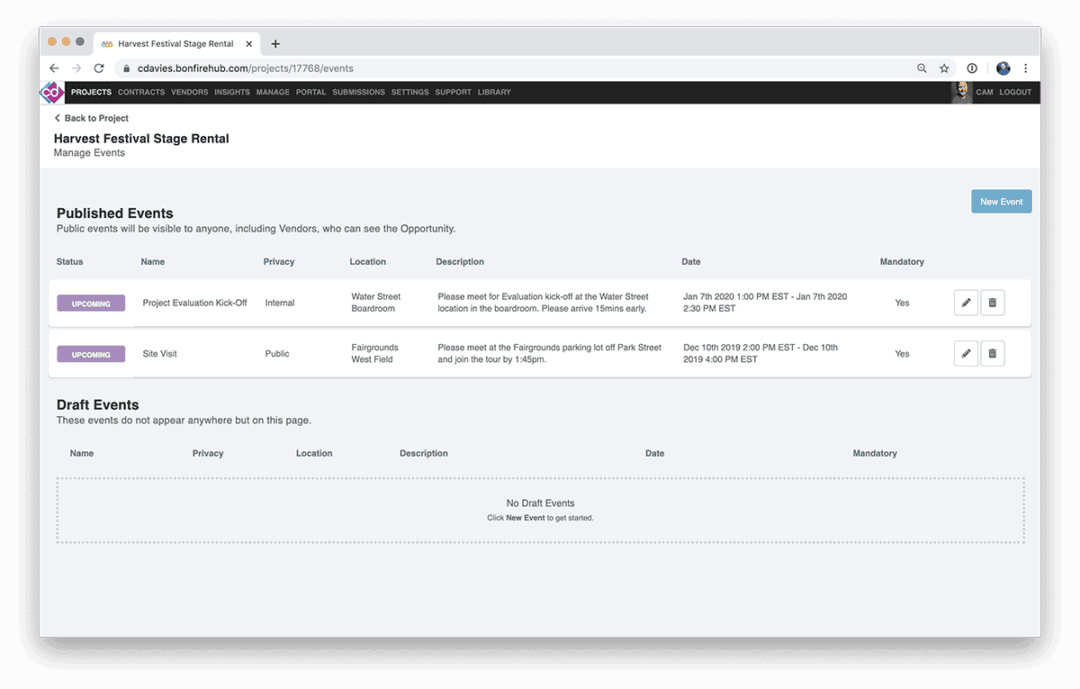Navigate to the VENDORS section
The image size is (1080, 689).
click(x=189, y=92)
